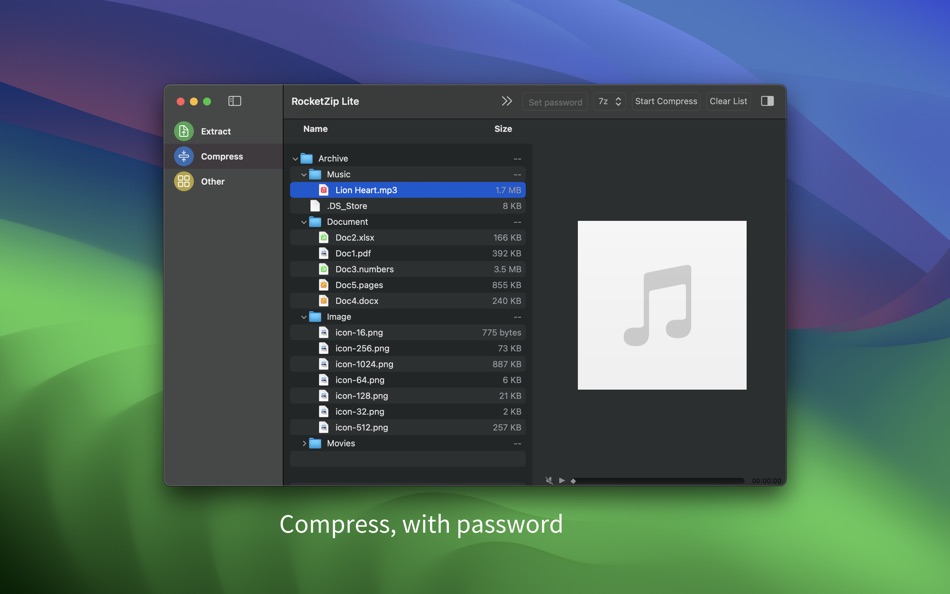This screenshot has height=594, width=950.
Task: Click the icon-16.png file icon
Action: (324, 332)
